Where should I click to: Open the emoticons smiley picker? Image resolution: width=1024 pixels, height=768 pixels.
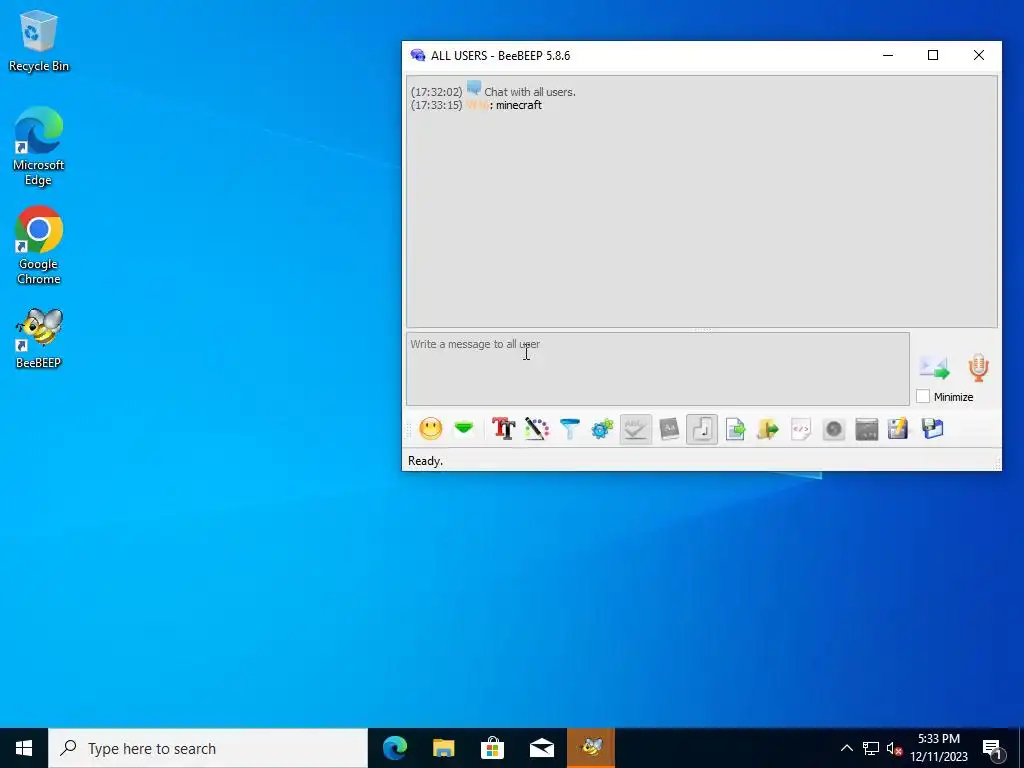[430, 429]
